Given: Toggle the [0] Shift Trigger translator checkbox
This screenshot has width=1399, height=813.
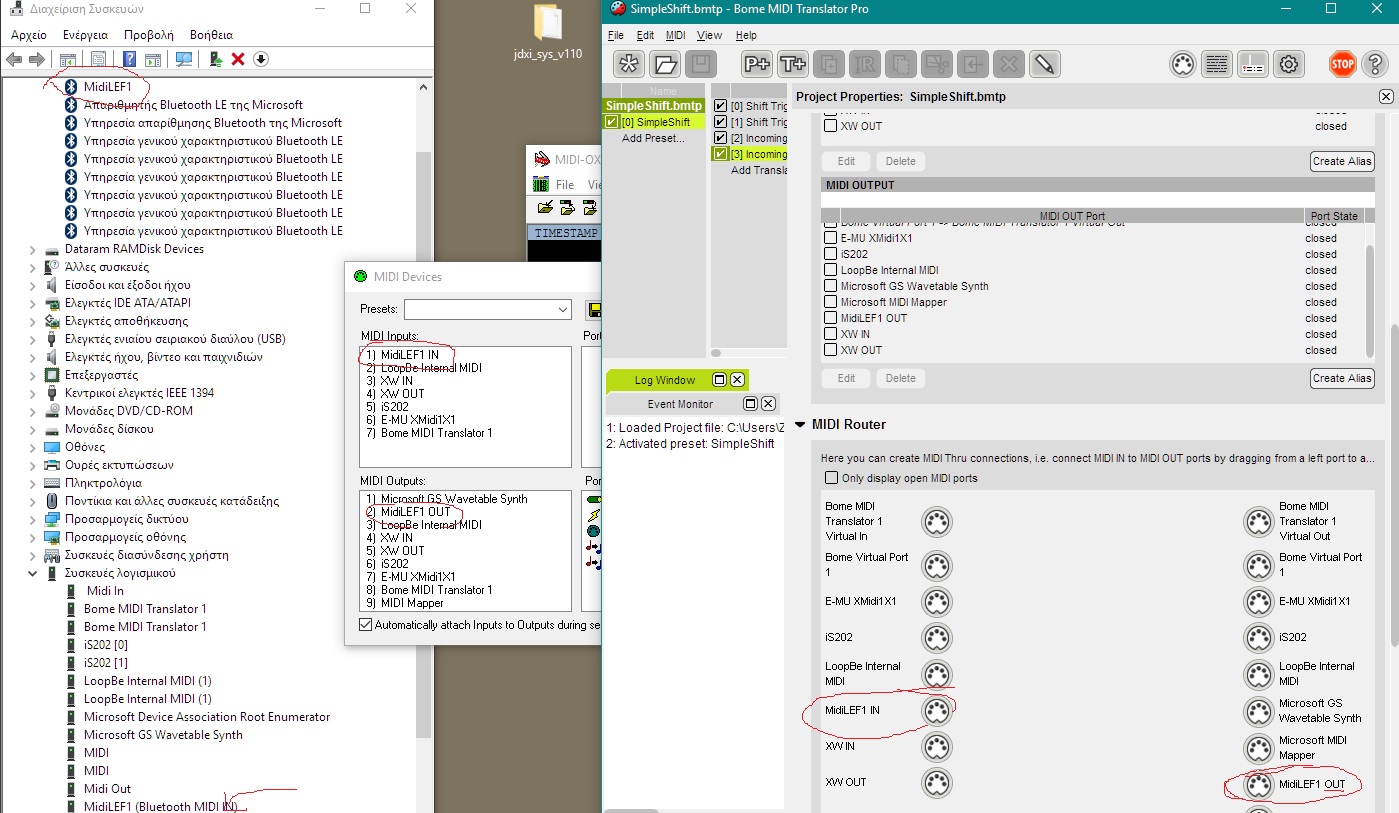Looking at the screenshot, I should (x=721, y=106).
